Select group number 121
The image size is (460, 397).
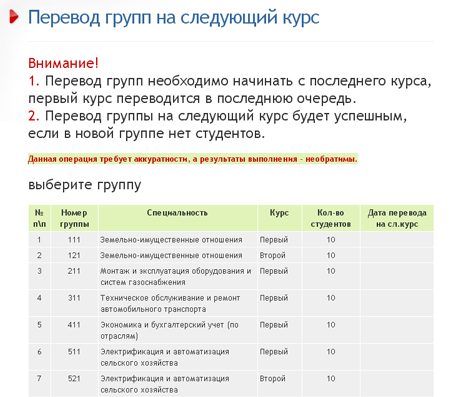click(74, 255)
